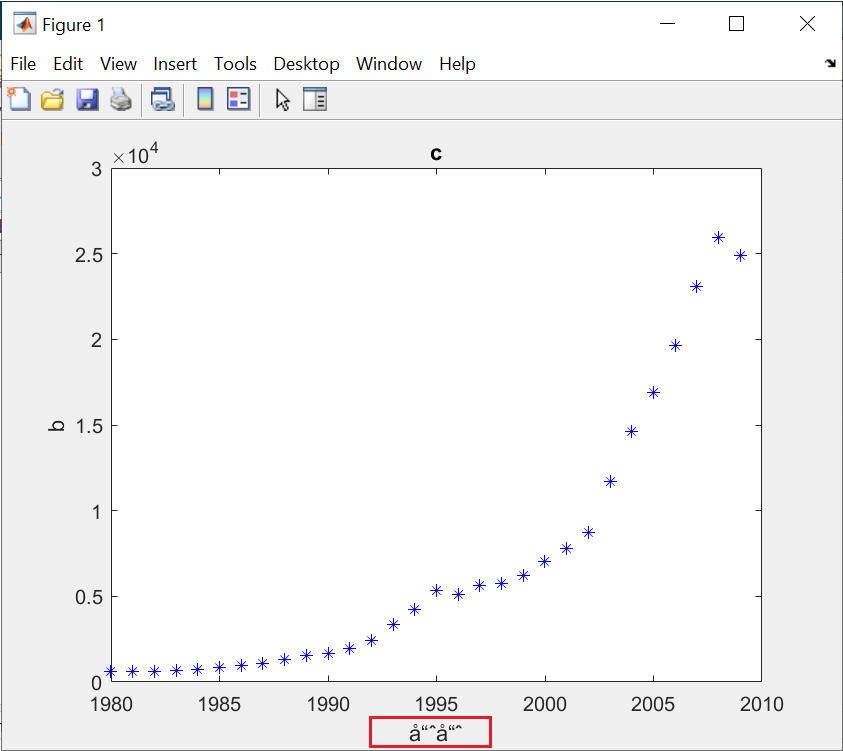Open the Help menu
Screen dimensions: 843x751
[x=457, y=64]
